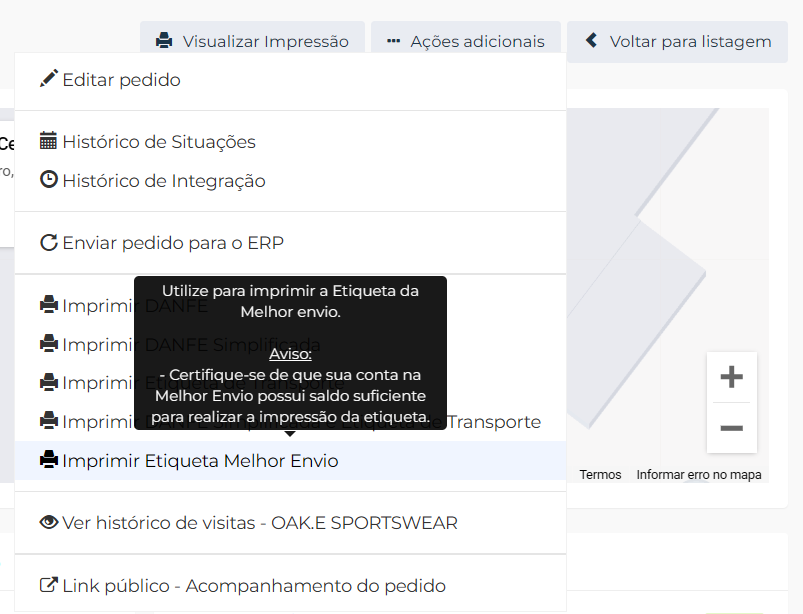Click printer icon of Imprimir Etiqueta Melhor Envio
This screenshot has width=803, height=614.
click(x=49, y=459)
